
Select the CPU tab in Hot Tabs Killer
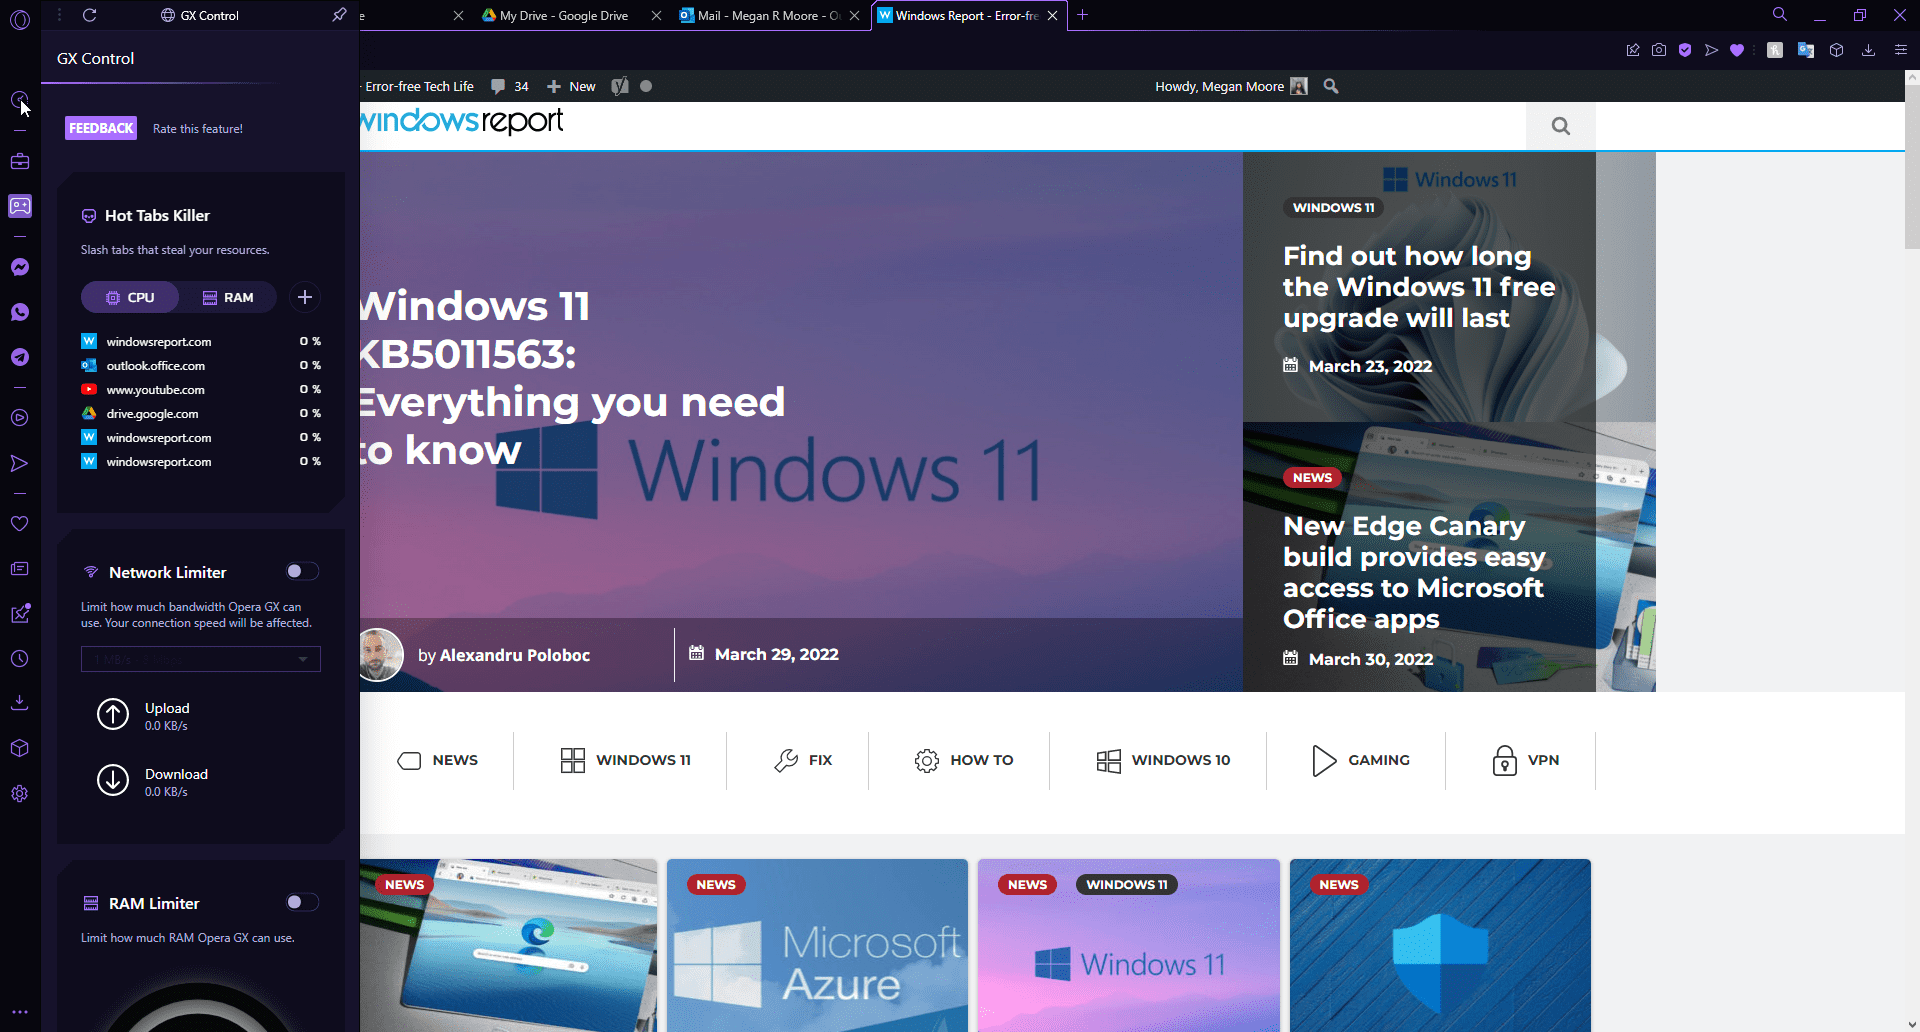click(131, 297)
